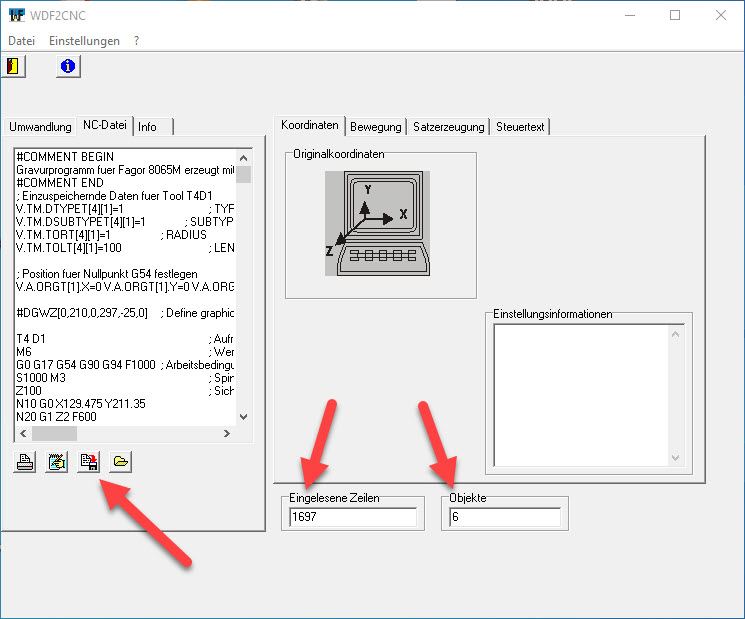Click the 'T4 D1' line
The image size is (745, 619).
(x=125, y=339)
